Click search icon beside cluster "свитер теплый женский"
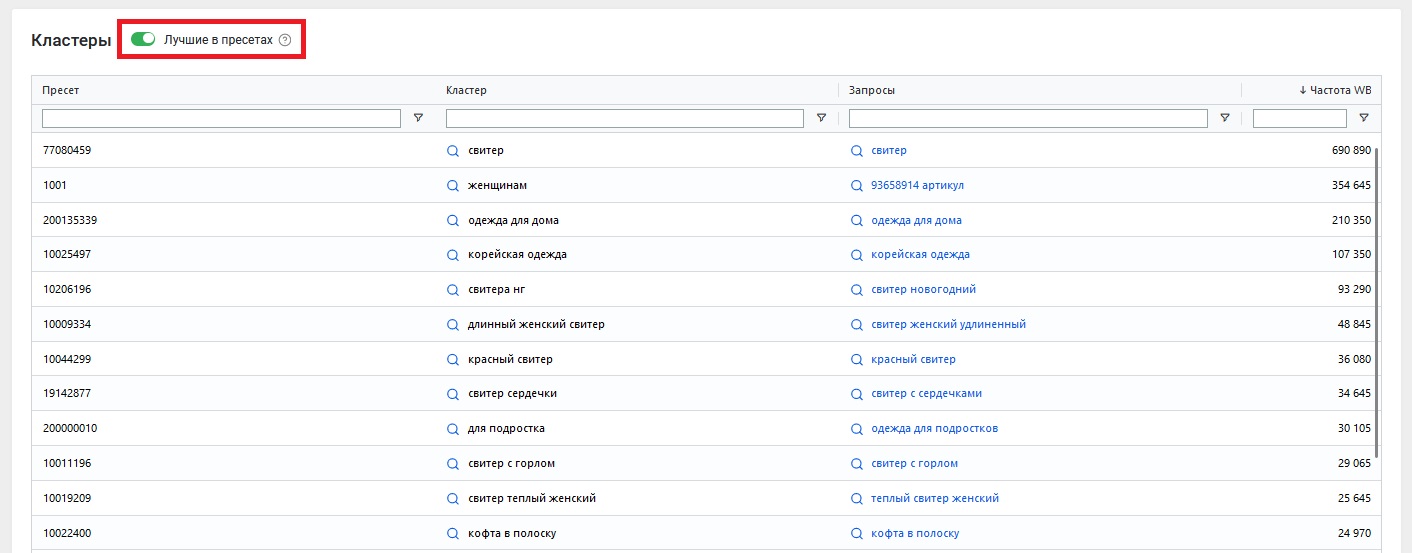Viewport: 1412px width, 553px height. point(453,498)
